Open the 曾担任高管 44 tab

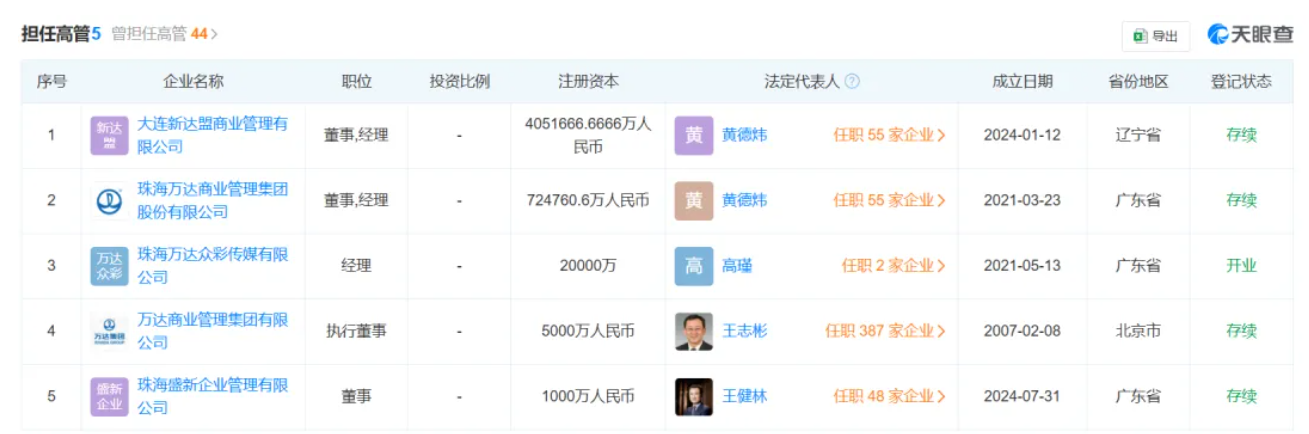click(165, 34)
